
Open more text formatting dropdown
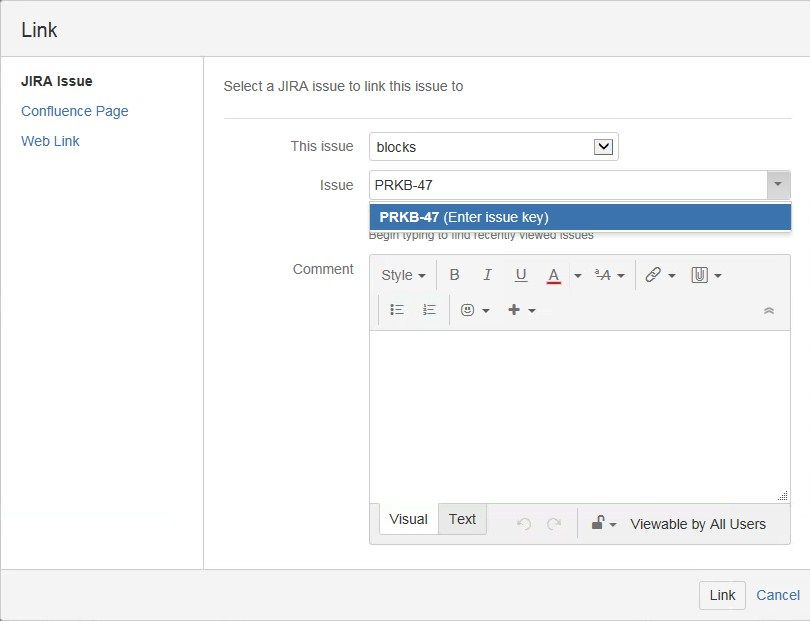click(609, 275)
